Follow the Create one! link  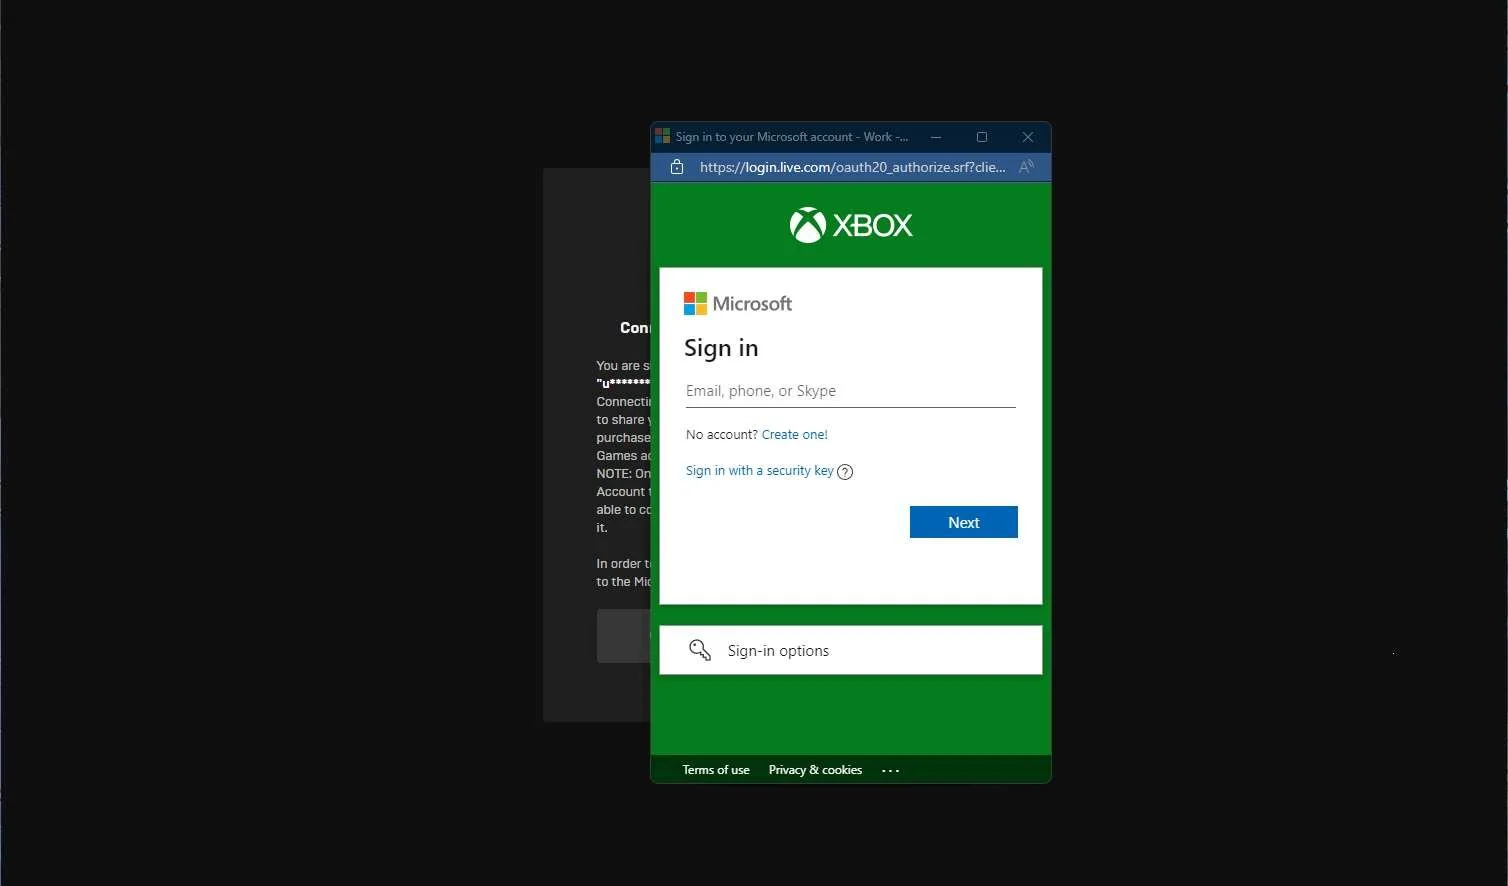coord(795,435)
